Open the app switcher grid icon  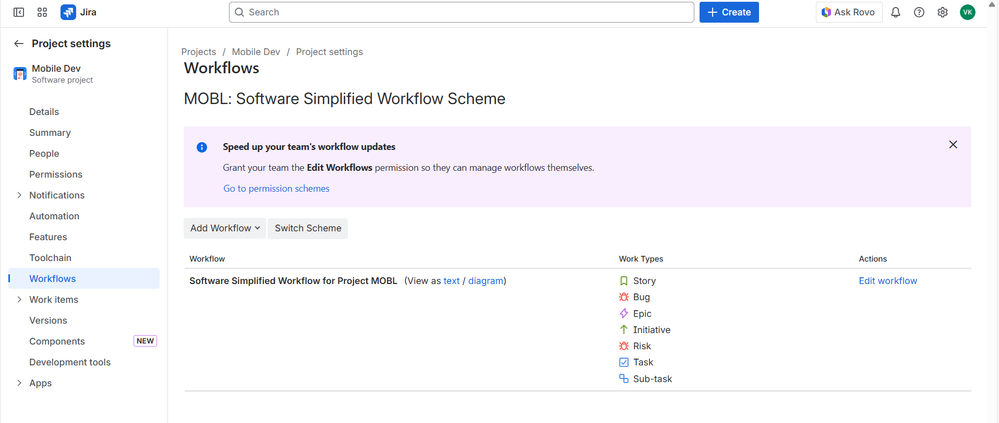tap(42, 12)
